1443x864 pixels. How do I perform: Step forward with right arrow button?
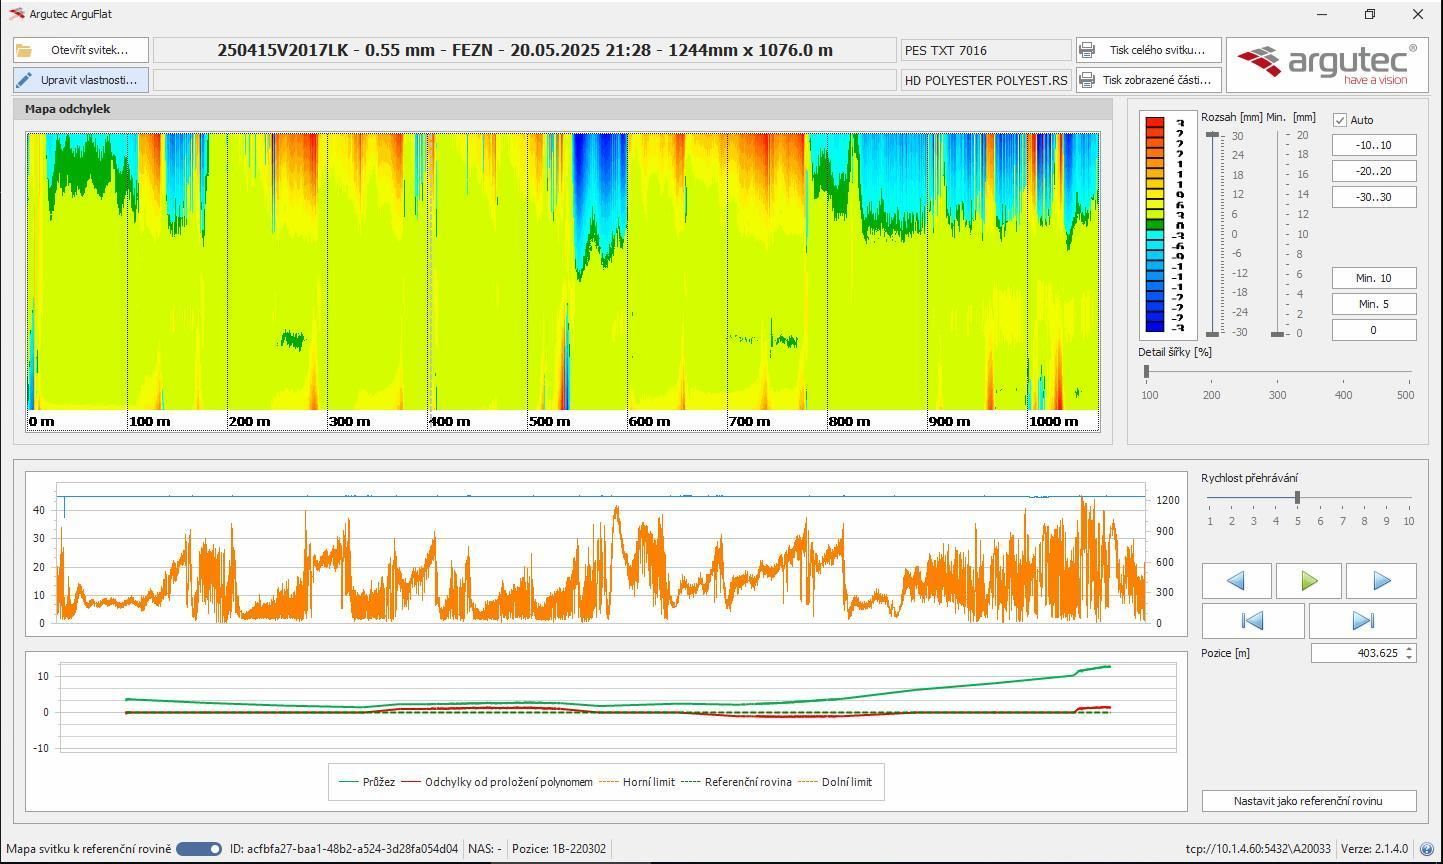coord(1381,581)
